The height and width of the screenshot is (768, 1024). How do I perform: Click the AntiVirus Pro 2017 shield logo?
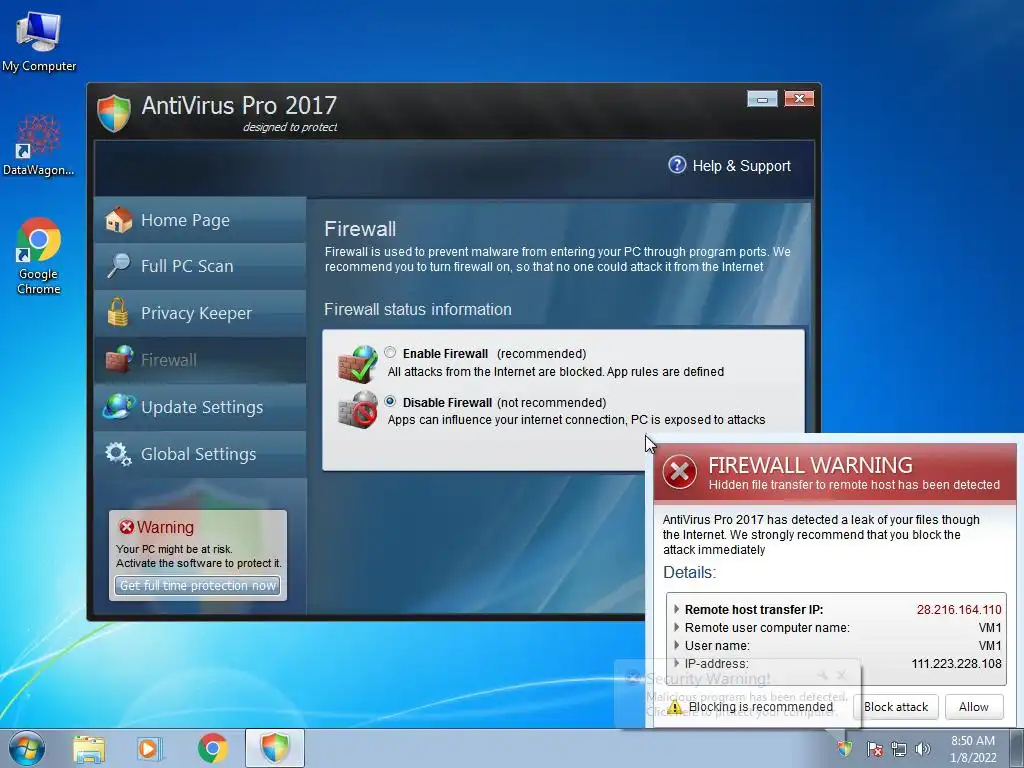point(114,113)
